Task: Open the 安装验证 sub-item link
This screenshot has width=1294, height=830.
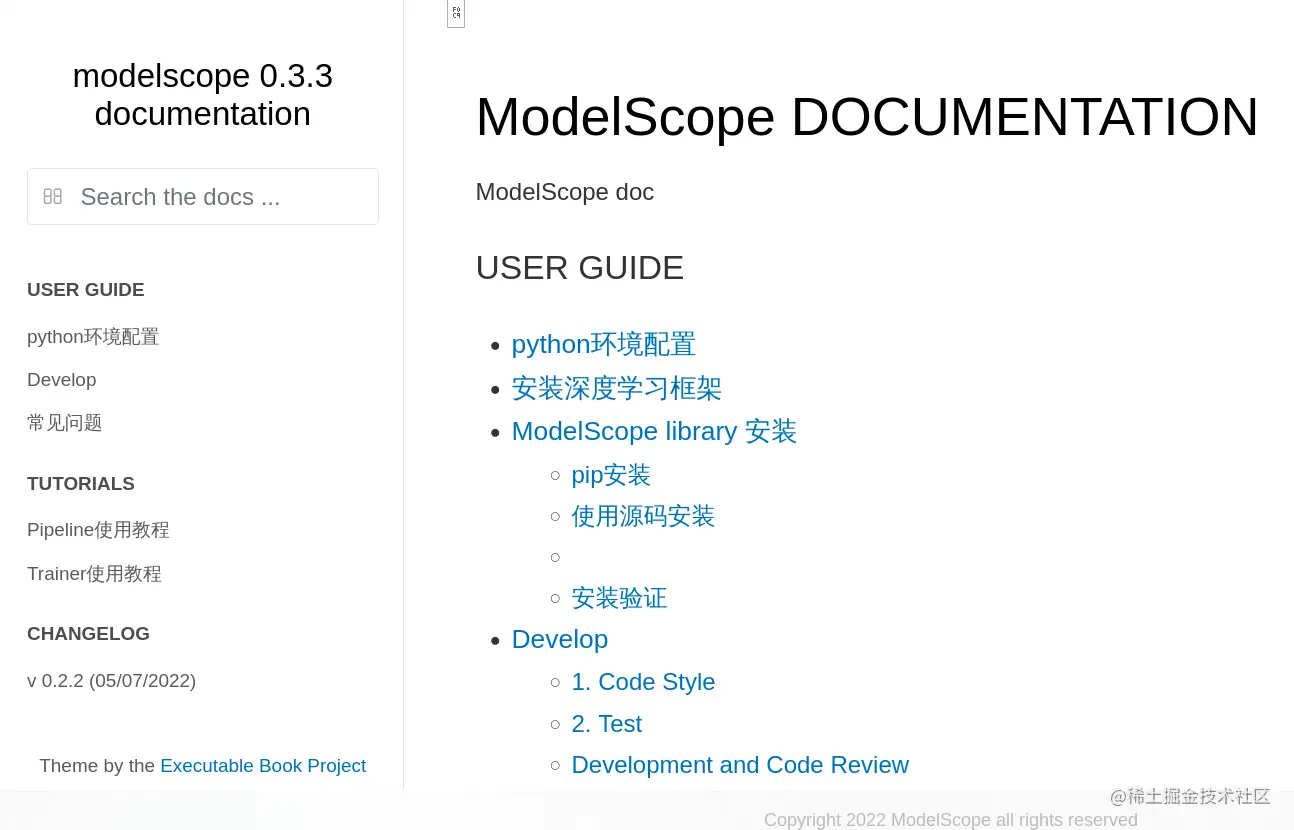Action: (619, 598)
